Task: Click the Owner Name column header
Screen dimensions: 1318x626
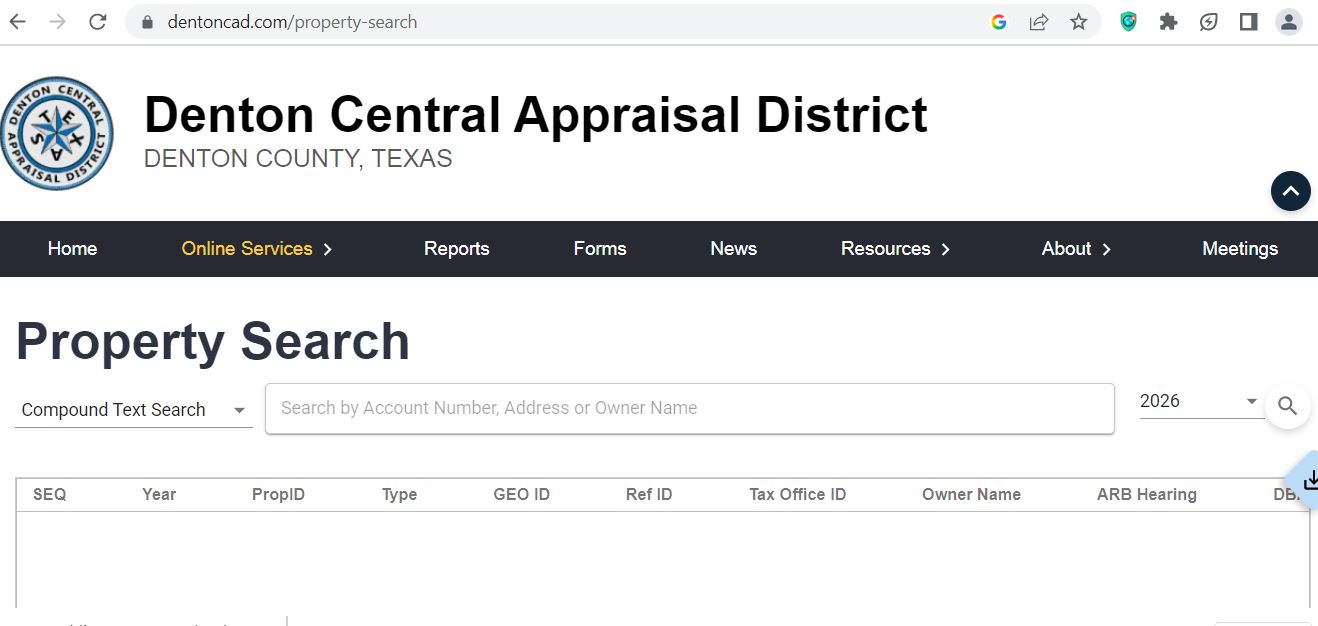Action: pyautogui.click(x=971, y=494)
